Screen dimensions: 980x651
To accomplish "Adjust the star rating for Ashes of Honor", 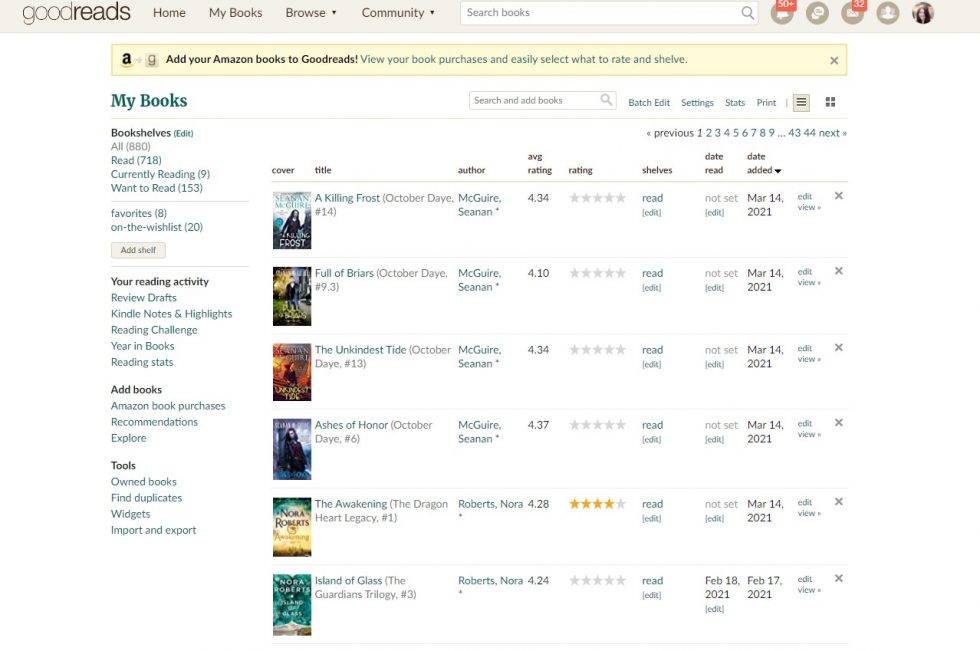I will pos(597,424).
